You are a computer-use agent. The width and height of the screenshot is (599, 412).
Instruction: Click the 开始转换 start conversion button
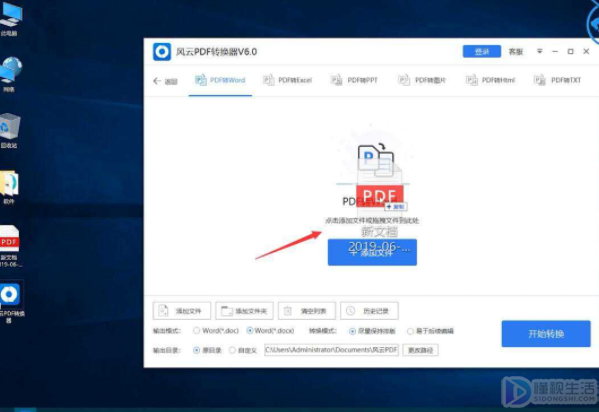pyautogui.click(x=546, y=334)
